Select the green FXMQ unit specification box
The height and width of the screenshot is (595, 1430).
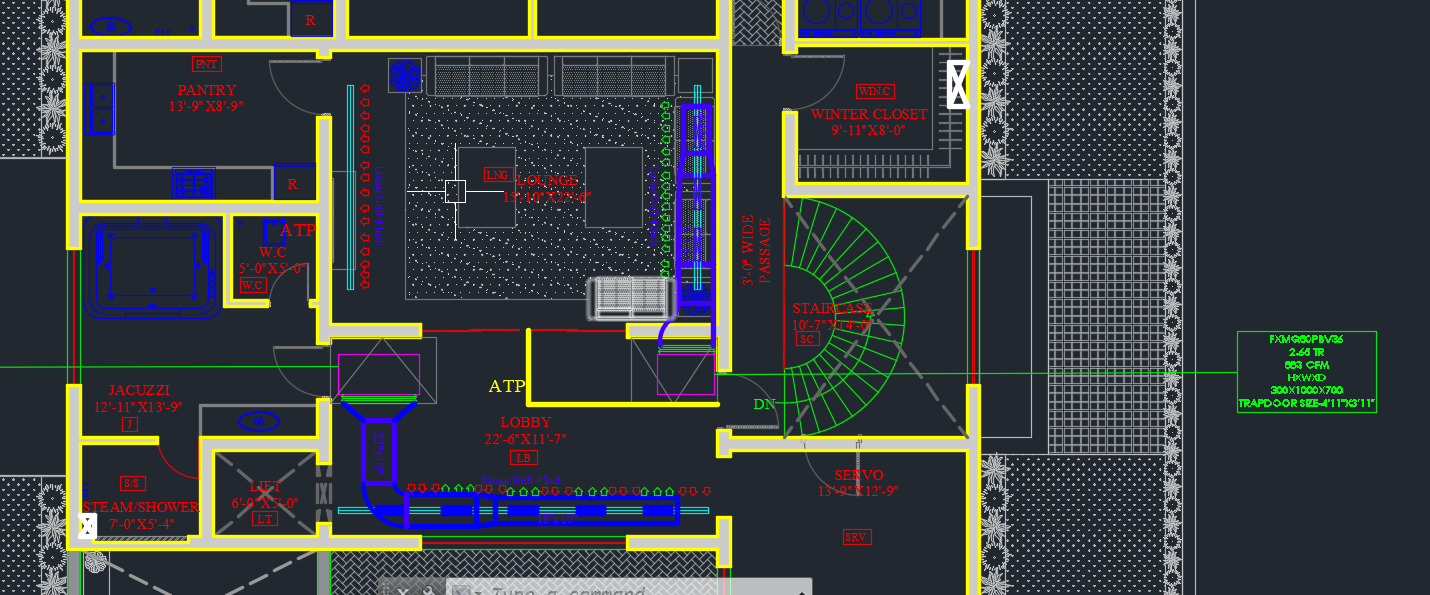[x=1307, y=373]
